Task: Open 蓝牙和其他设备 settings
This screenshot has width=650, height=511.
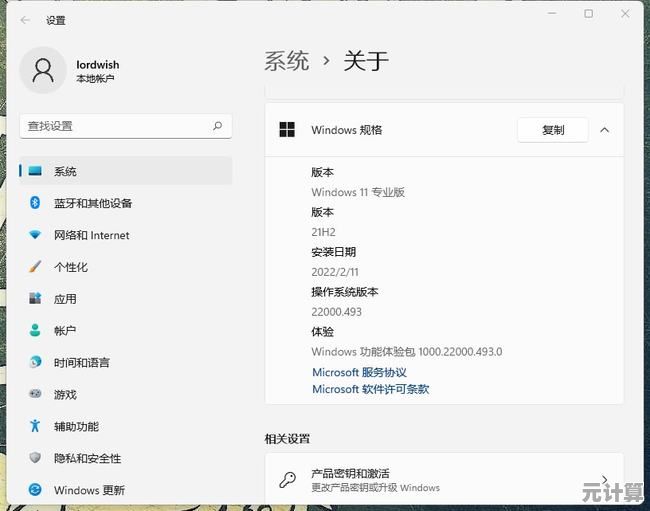Action: tap(126, 203)
